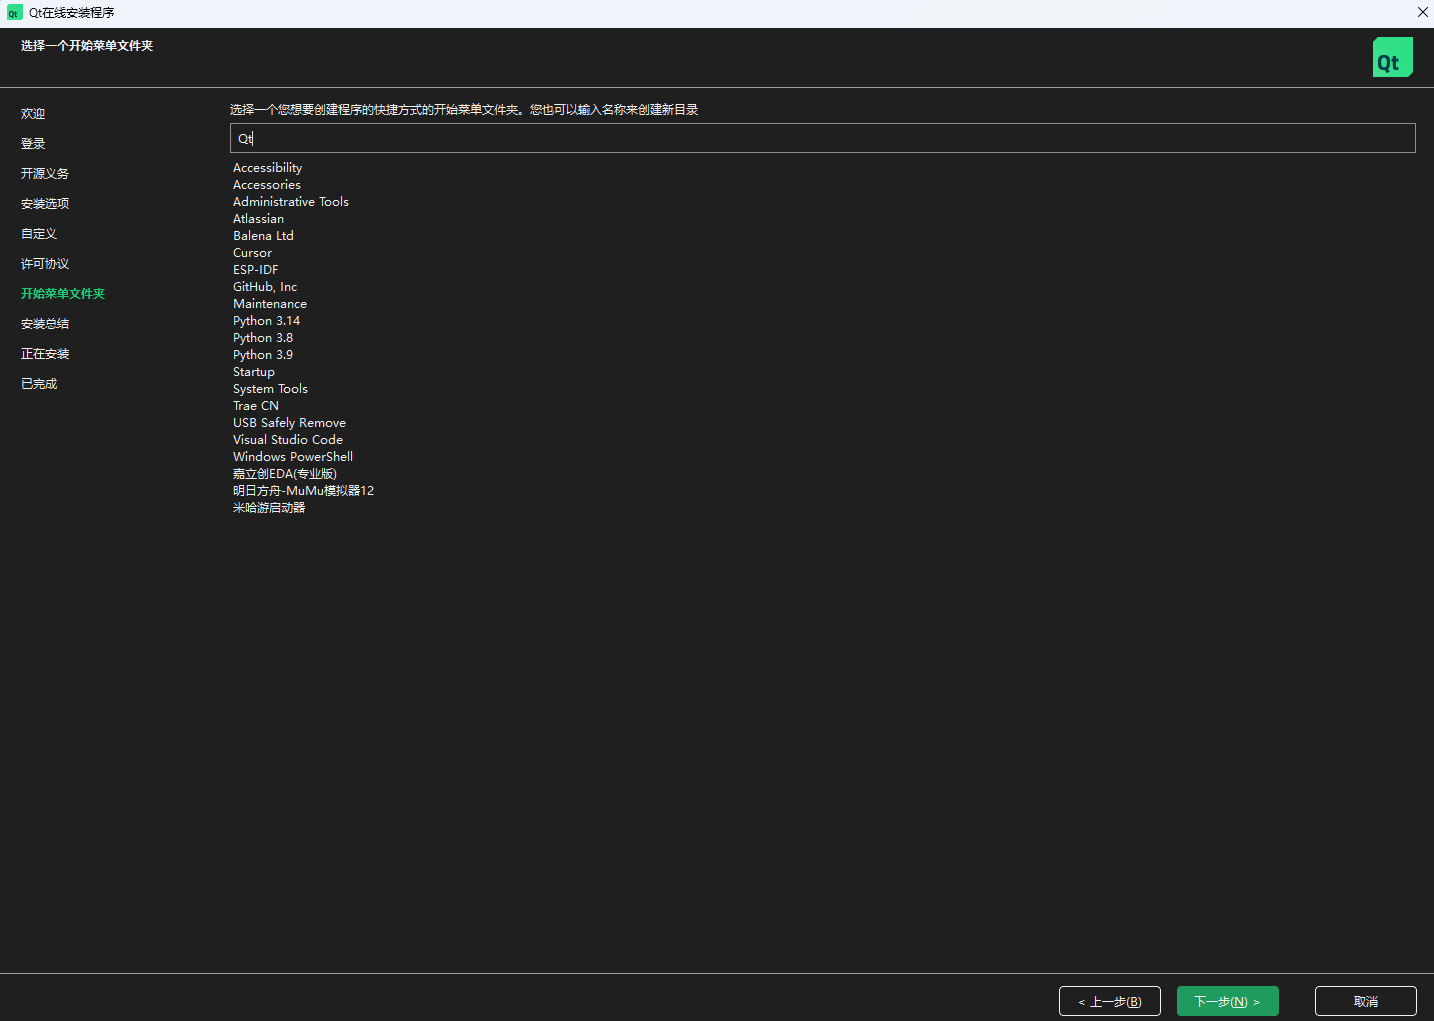Image resolution: width=1434 pixels, height=1021 pixels.
Task: Pick the Visual Studio Code folder
Action: point(287,440)
